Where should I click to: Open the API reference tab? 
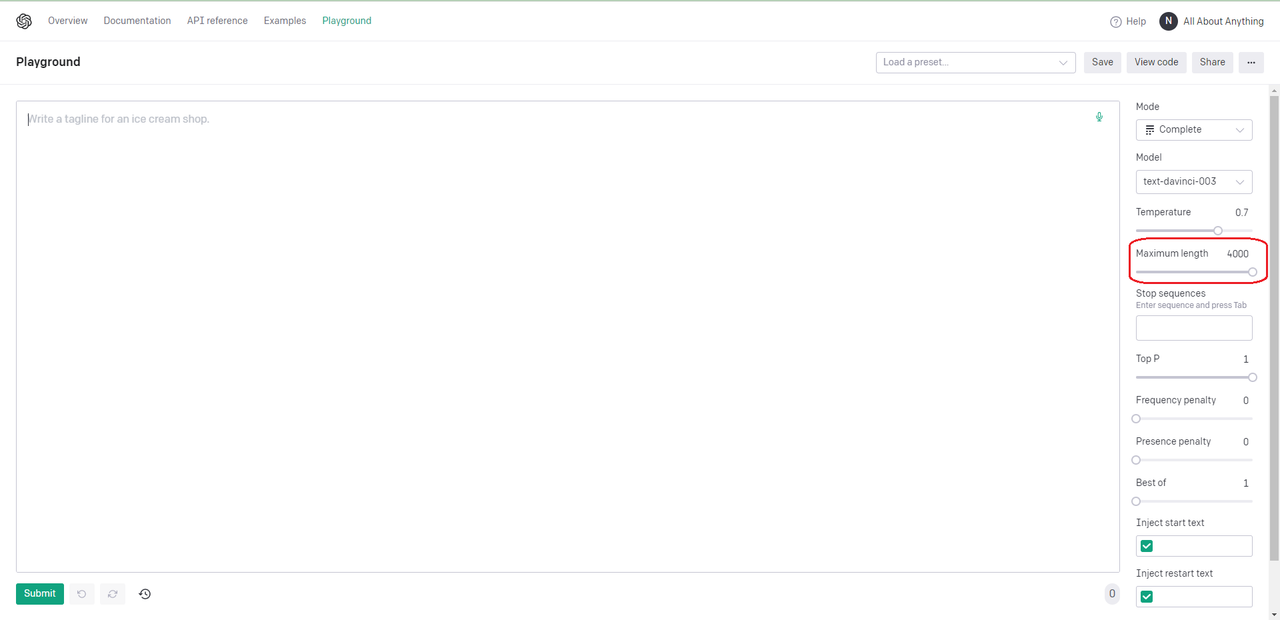tap(217, 21)
